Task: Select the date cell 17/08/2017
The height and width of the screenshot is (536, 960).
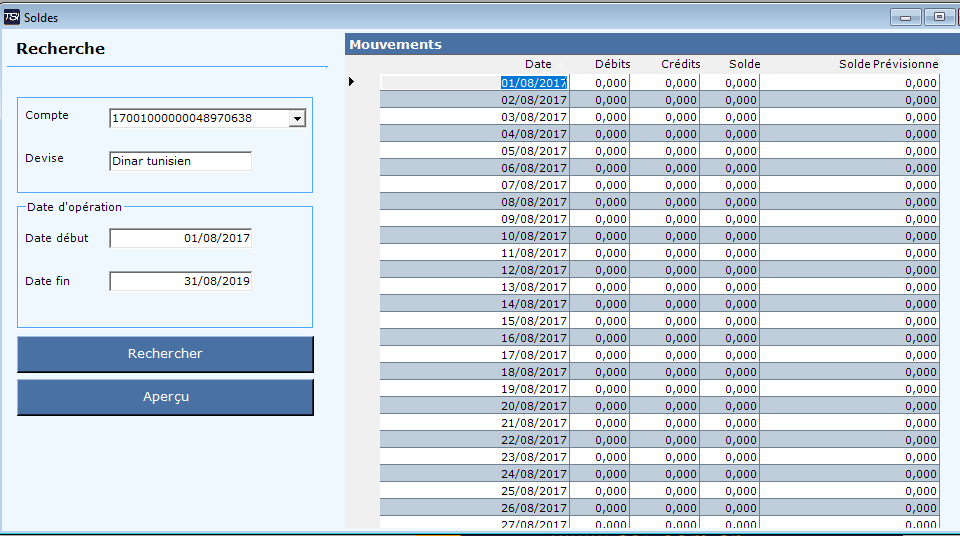Action: tap(474, 355)
